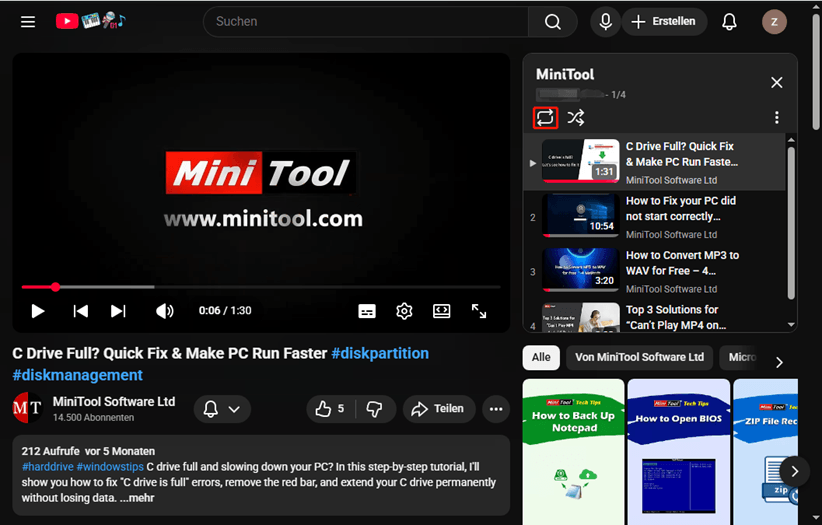The height and width of the screenshot is (525, 822).
Task: Open the account avatar menu
Action: (774, 22)
